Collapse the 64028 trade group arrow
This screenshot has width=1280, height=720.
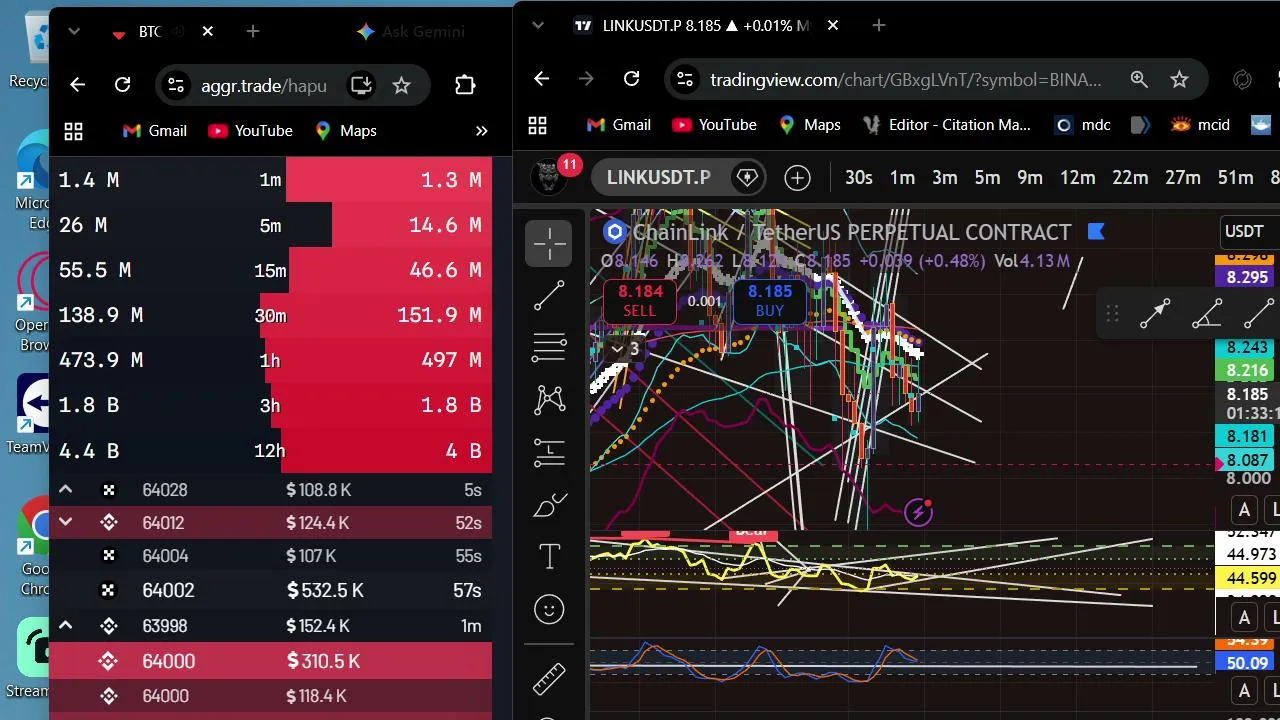(x=65, y=490)
